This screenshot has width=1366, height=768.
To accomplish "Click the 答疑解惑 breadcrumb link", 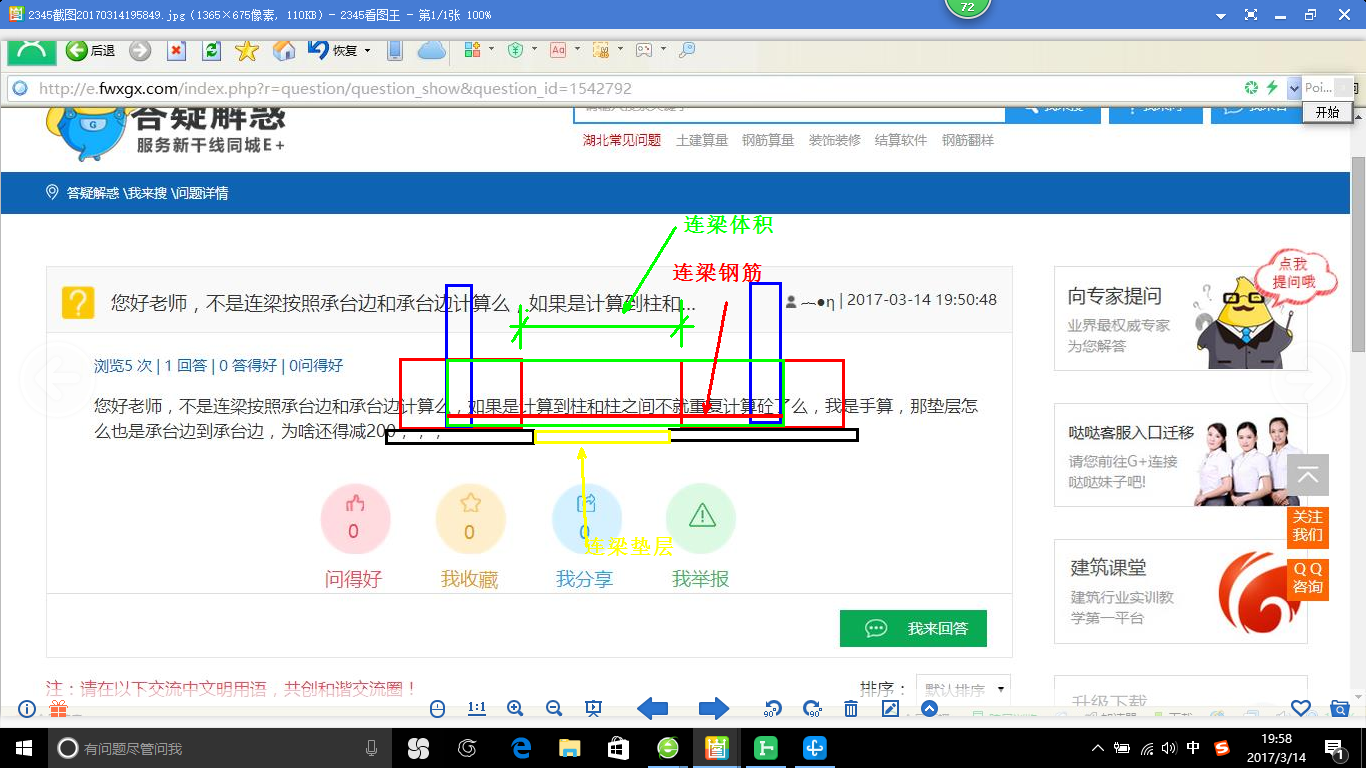I will [92, 193].
